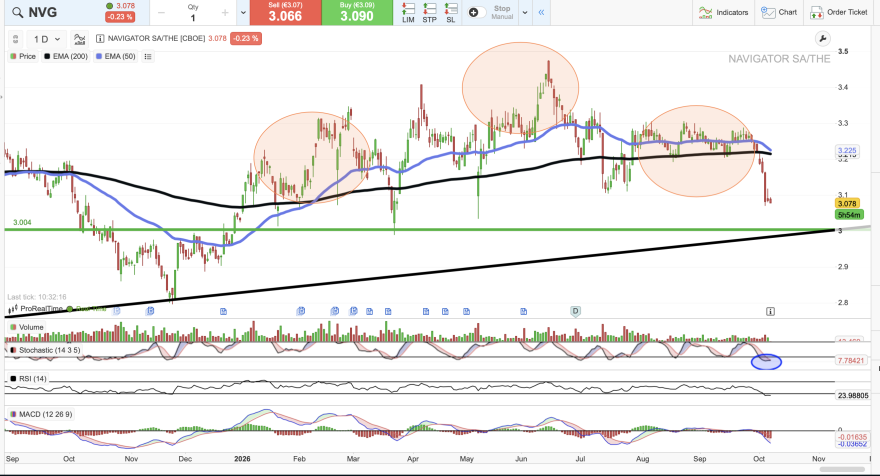Screen dimensions: 880x476
Task: Click the RSI (14) panel label
Action: [28, 379]
